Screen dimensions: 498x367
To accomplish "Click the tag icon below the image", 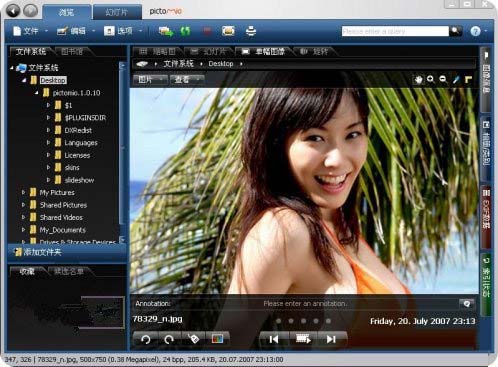I will [x=193, y=339].
